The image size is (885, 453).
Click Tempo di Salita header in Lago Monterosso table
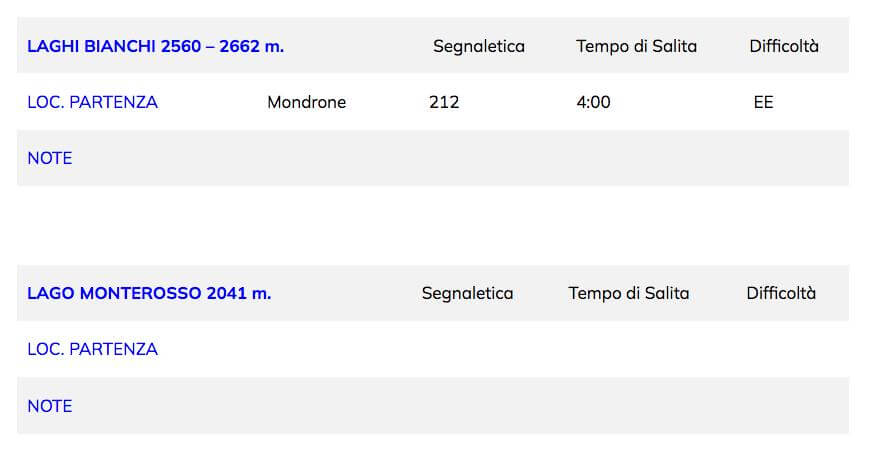[x=629, y=293]
